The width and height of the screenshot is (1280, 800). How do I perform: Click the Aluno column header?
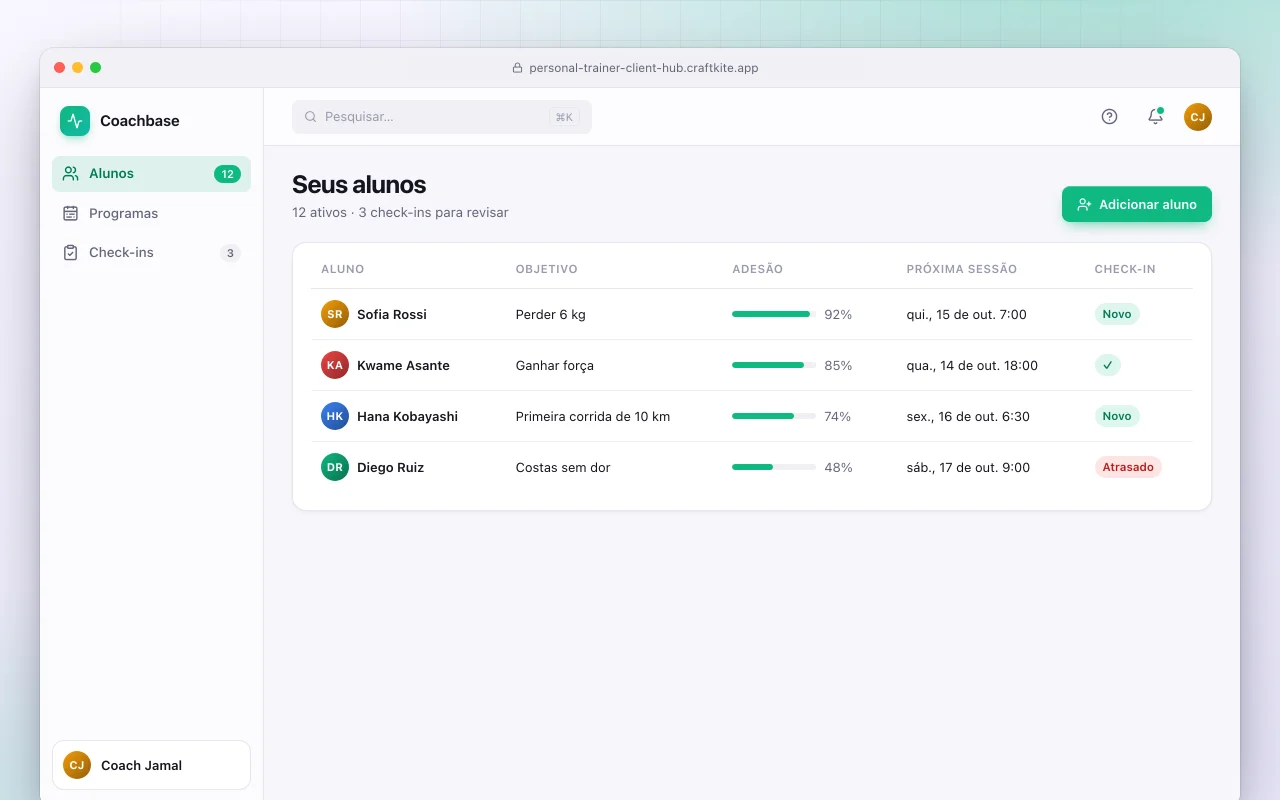tap(343, 269)
